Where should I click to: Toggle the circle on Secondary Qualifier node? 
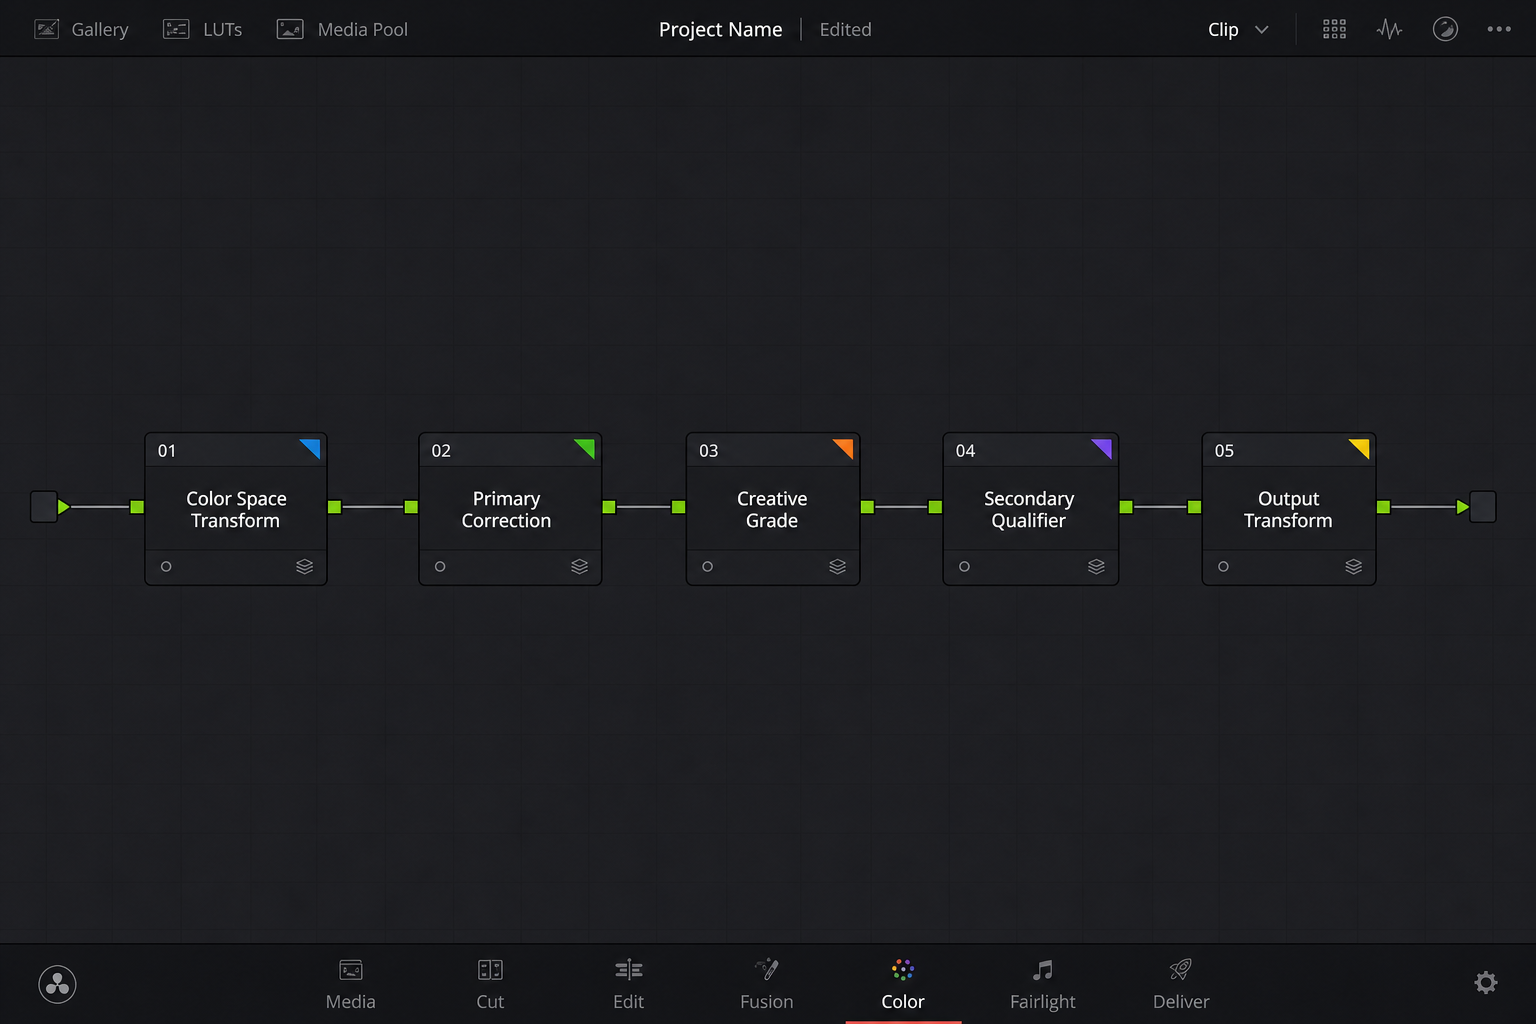[x=964, y=566]
